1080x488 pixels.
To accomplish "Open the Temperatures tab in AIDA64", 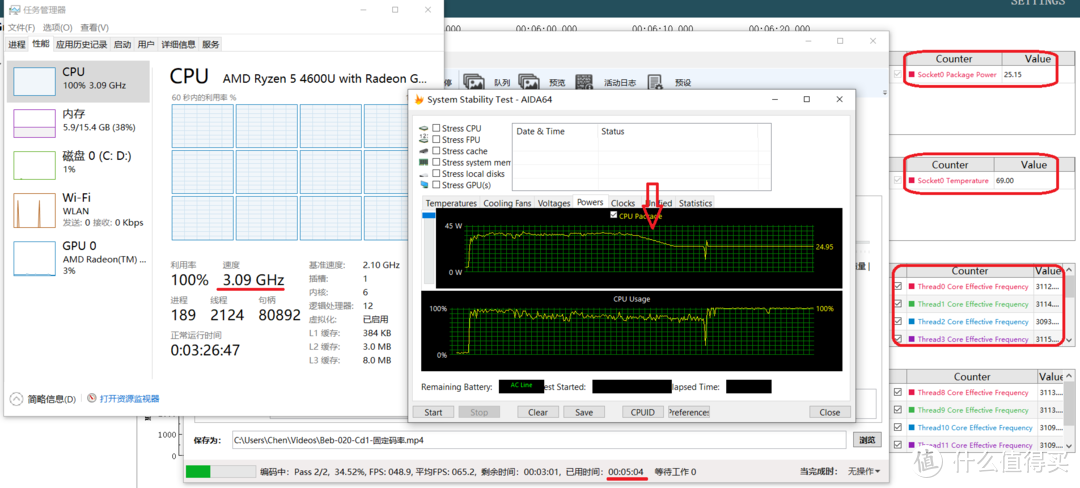I will (x=451, y=203).
